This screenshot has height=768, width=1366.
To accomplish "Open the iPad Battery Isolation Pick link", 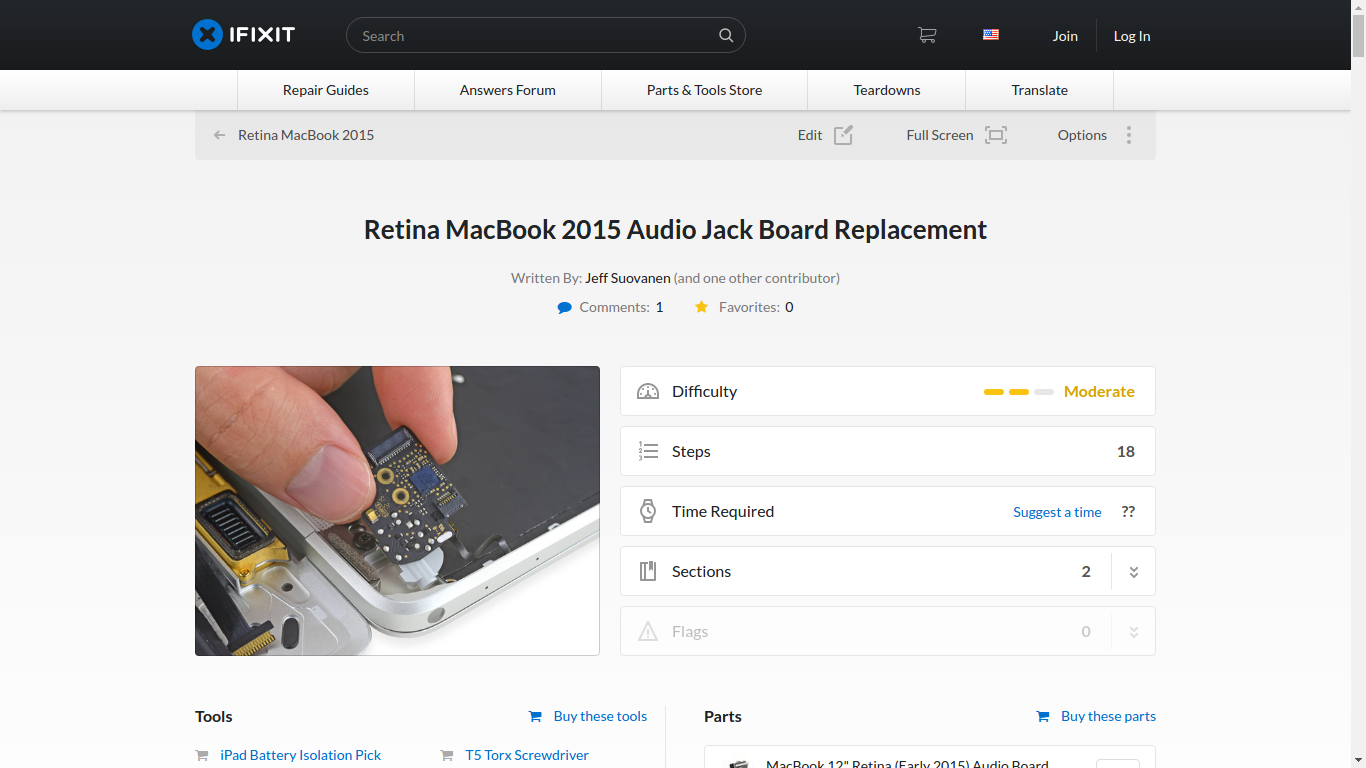I will (301, 755).
